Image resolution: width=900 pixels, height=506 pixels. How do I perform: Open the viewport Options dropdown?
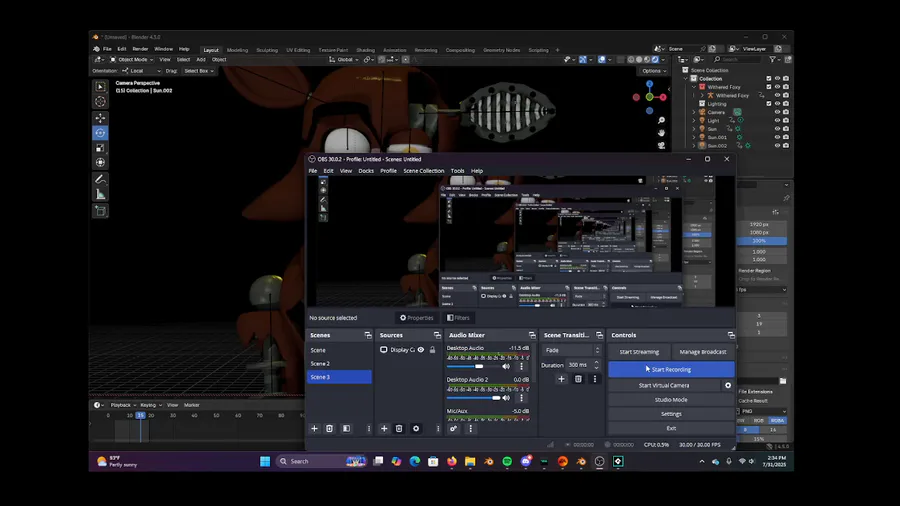(x=654, y=71)
